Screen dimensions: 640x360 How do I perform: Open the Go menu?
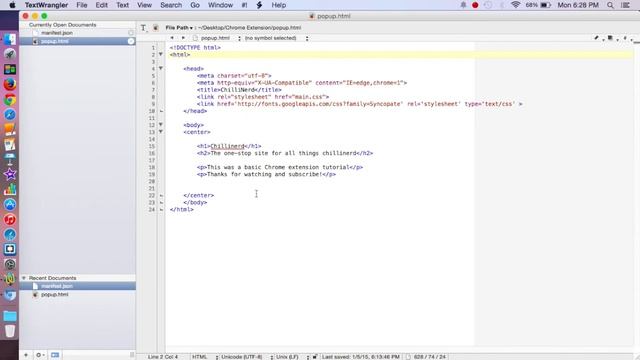(x=195, y=5)
